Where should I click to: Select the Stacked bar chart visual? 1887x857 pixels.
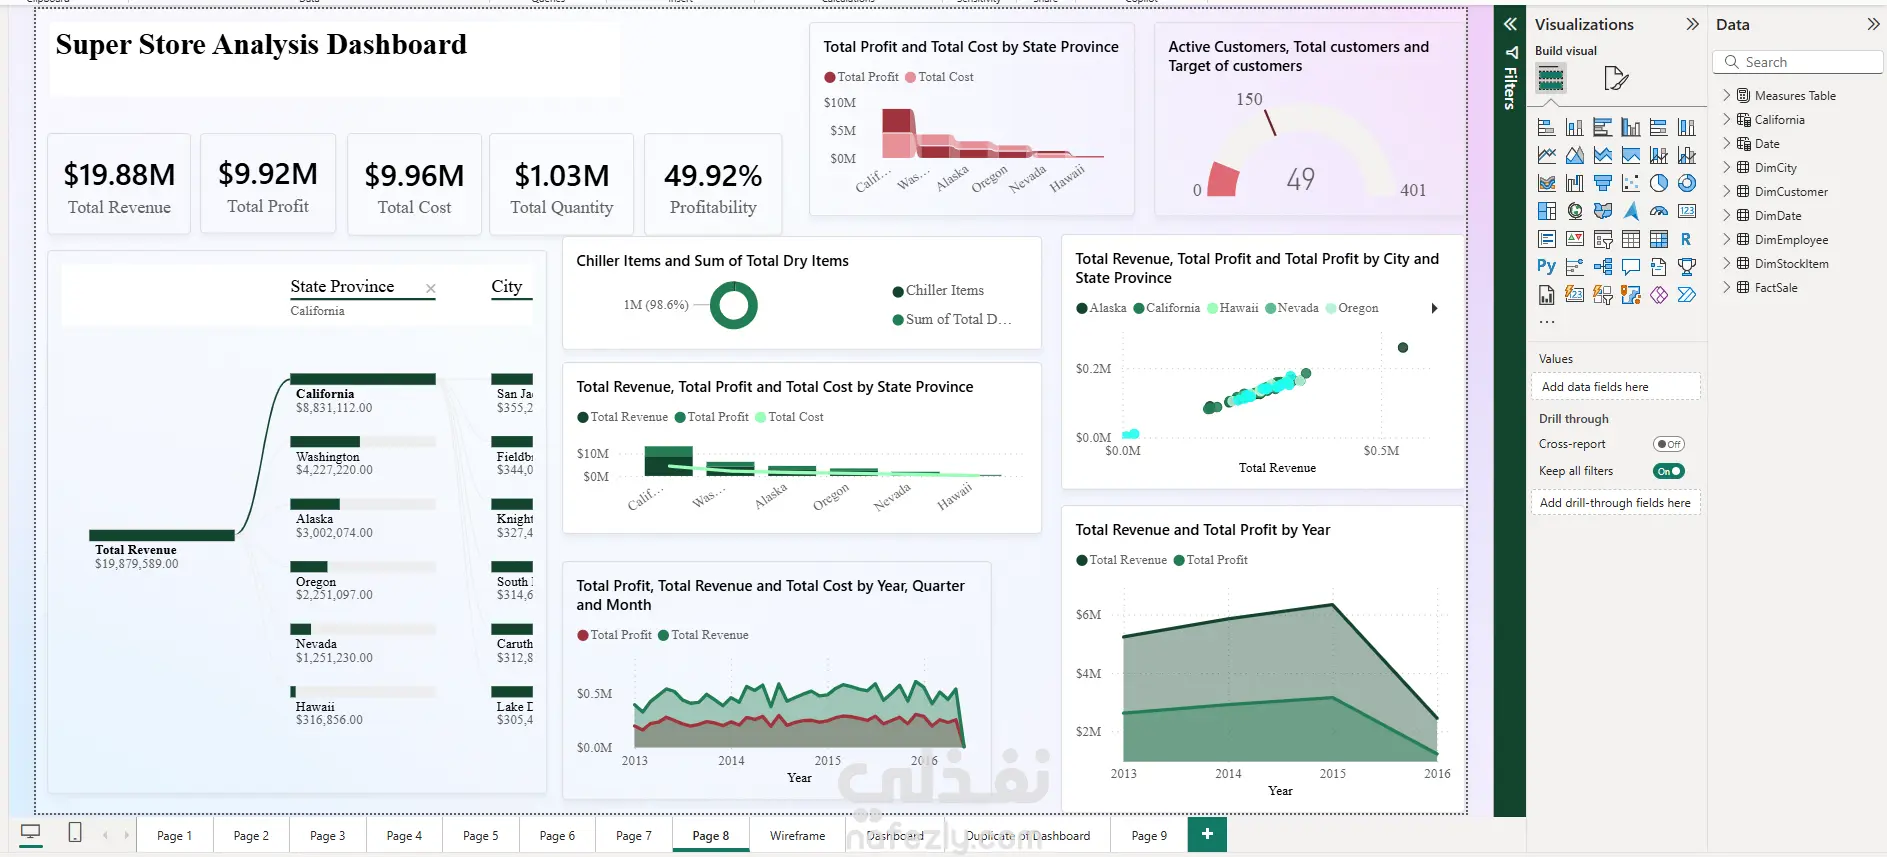tap(1546, 127)
